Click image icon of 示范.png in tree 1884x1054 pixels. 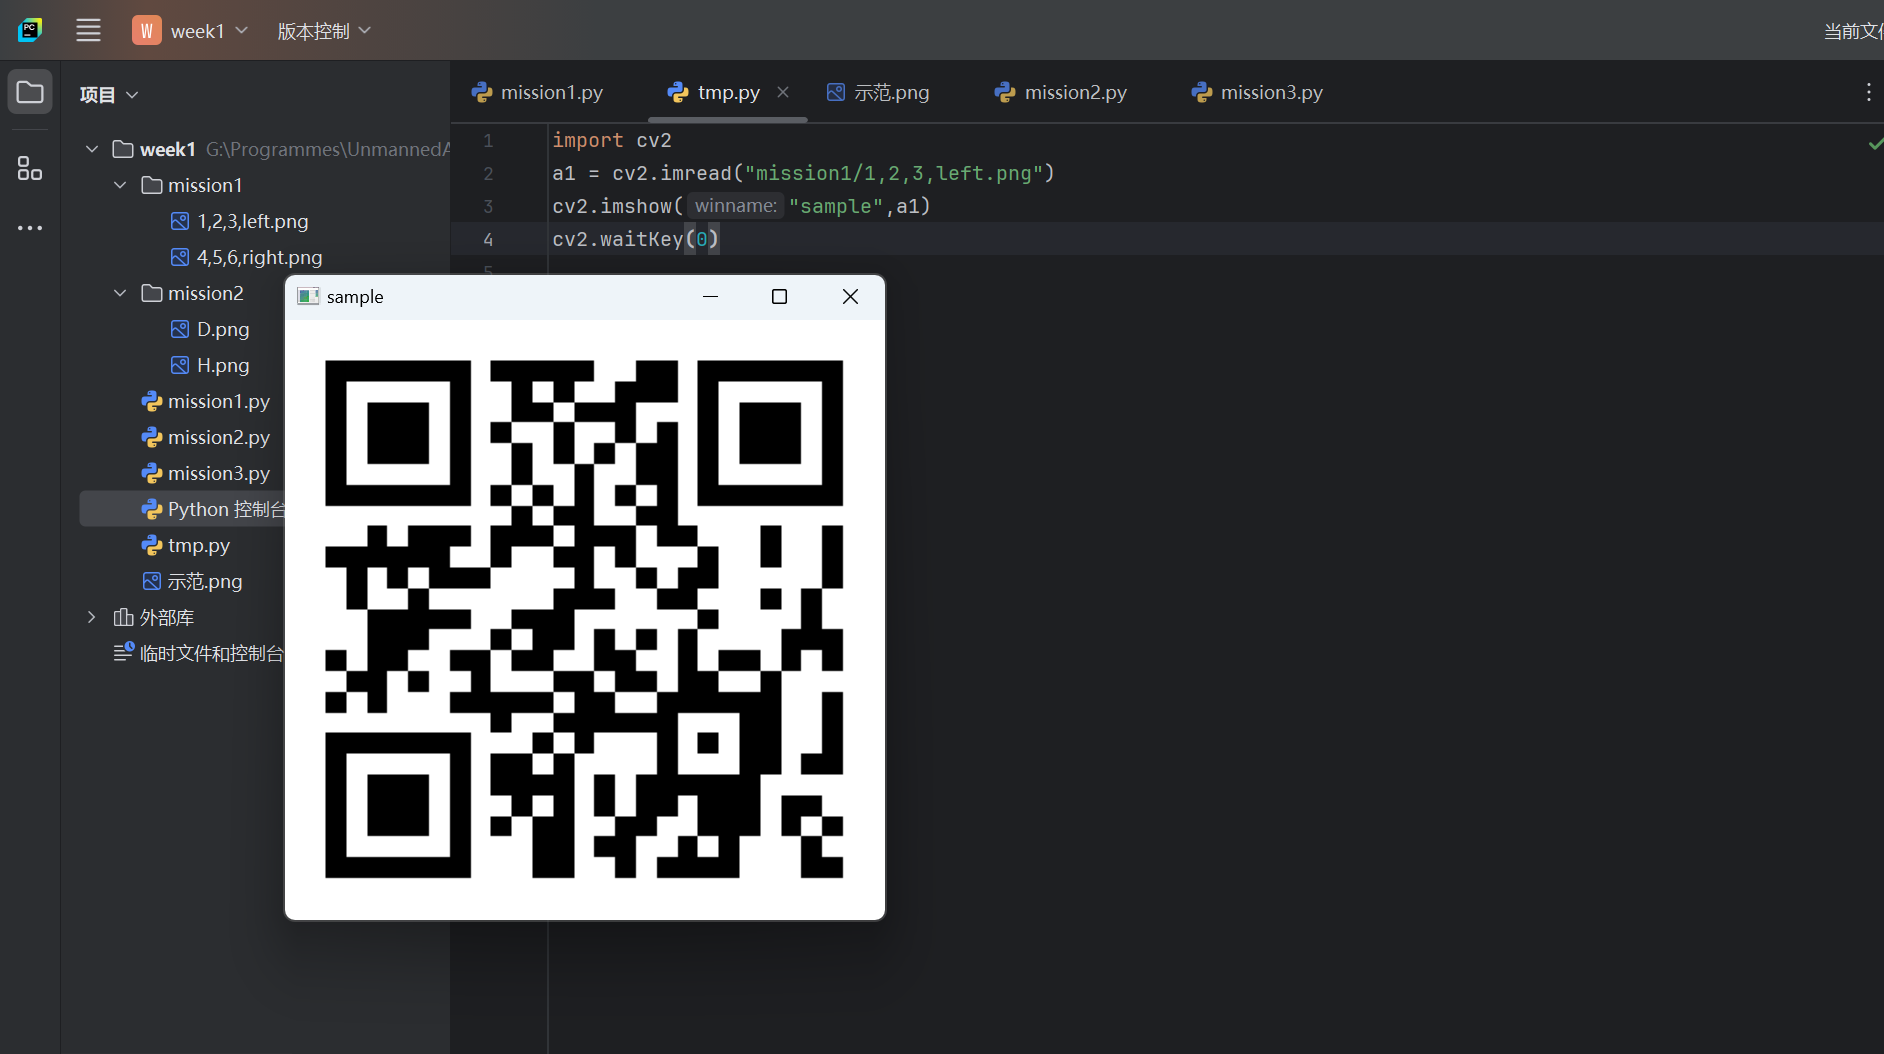click(152, 581)
